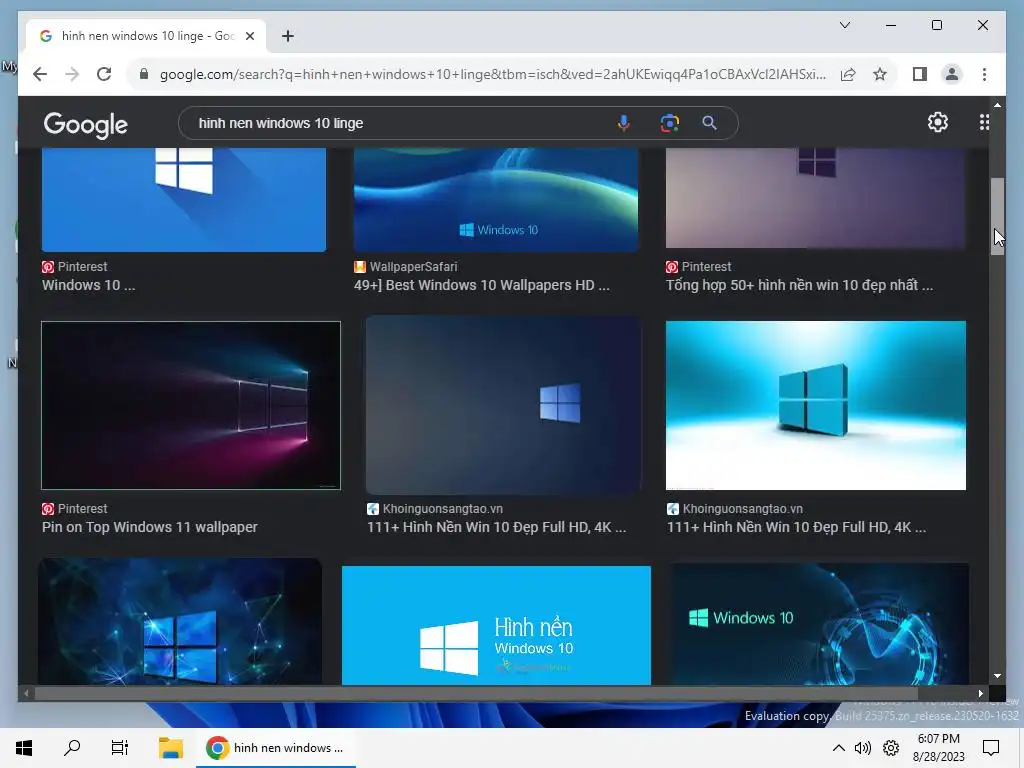1024x768 pixels.
Task: Open 'Tổng hợp 50+ hình nền win 10' link
Action: tap(799, 285)
